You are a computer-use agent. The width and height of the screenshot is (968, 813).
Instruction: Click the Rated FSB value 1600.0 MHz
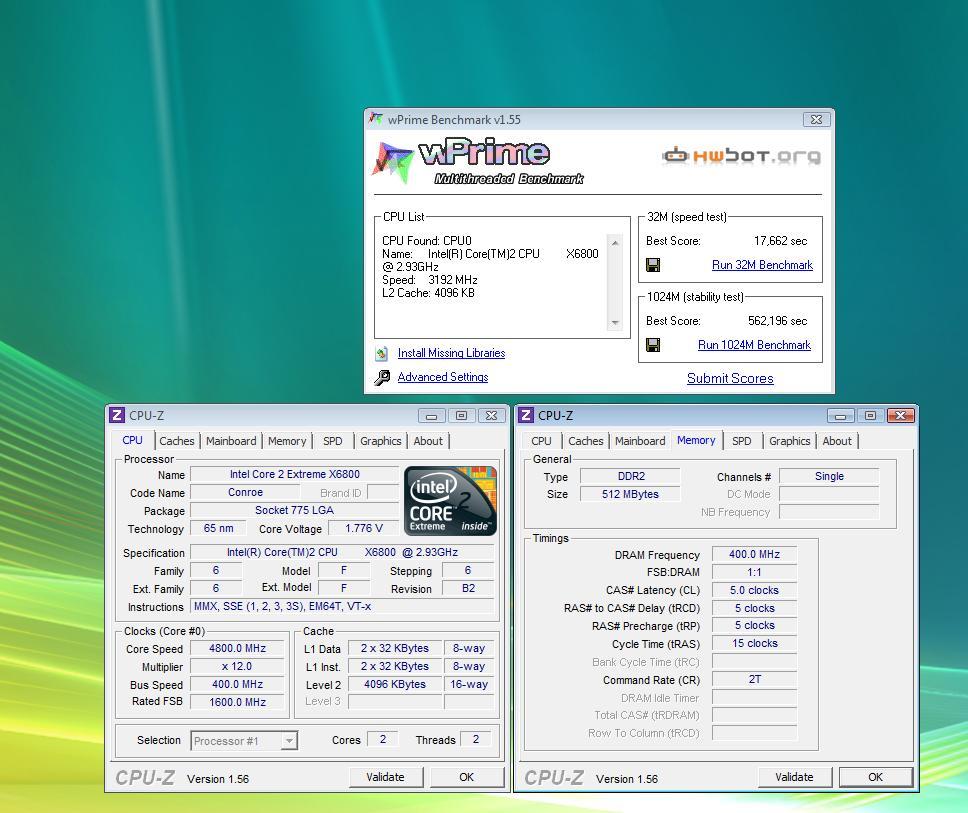pyautogui.click(x=238, y=702)
